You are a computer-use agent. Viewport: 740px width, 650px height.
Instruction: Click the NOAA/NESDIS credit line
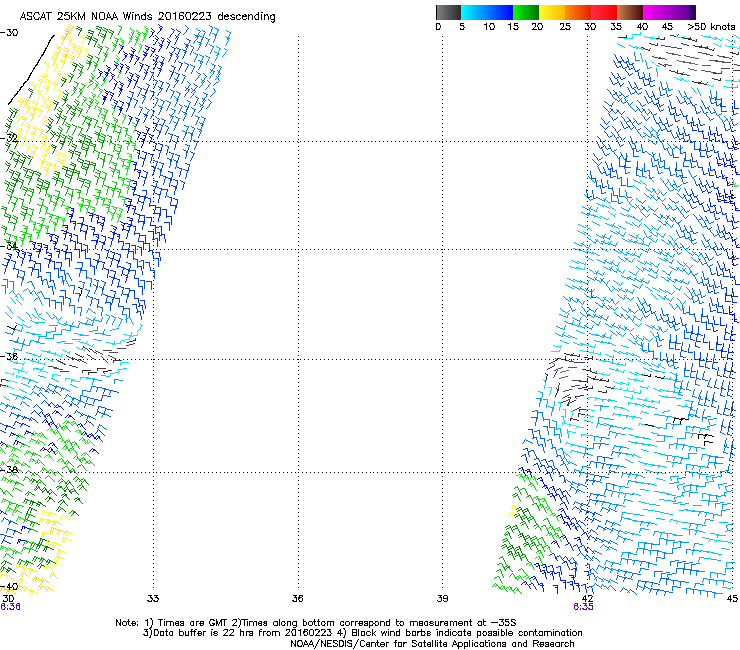click(x=432, y=644)
